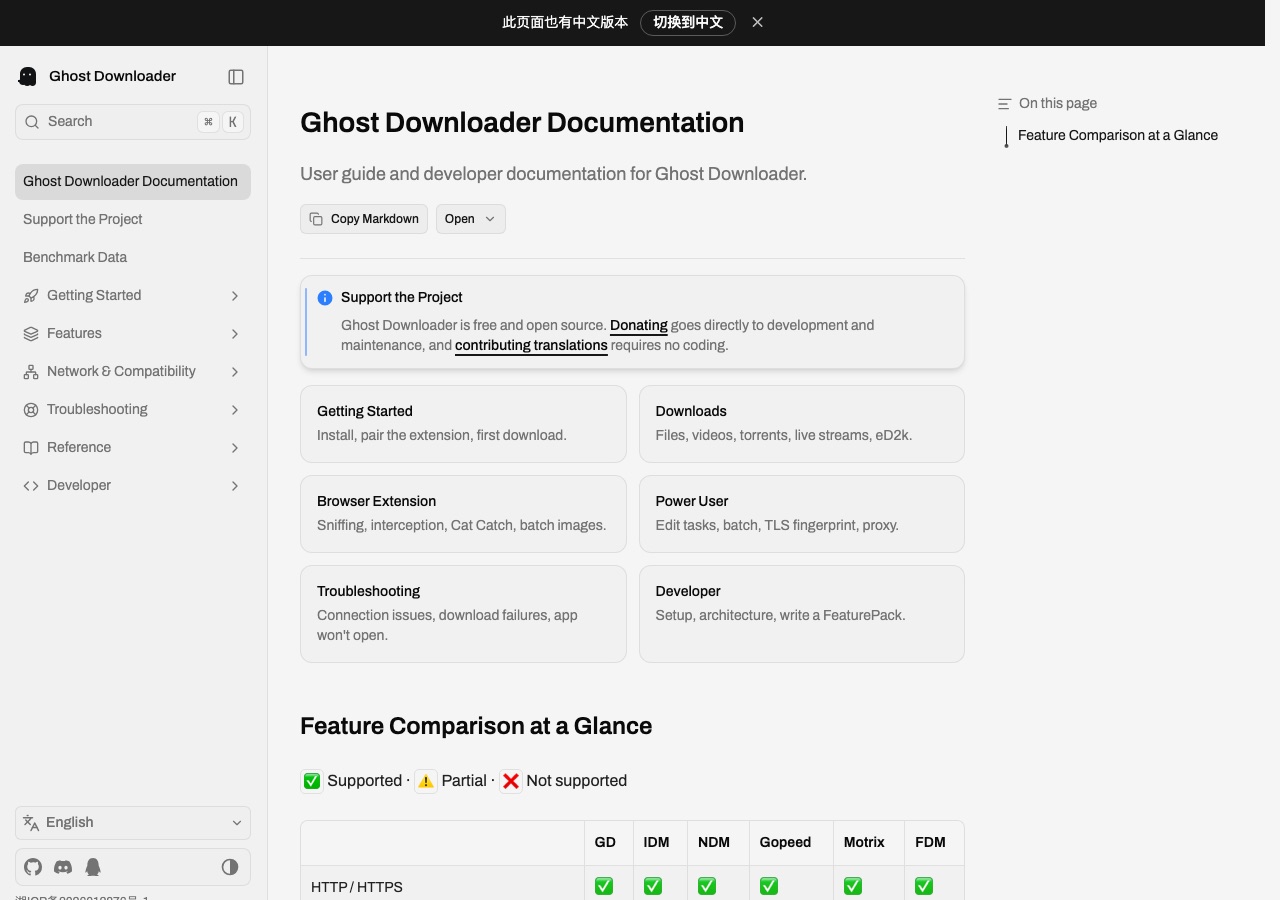Click the Motrix checkmark in HTTP / HTTPS row
This screenshot has height=900, width=1280.
coord(853,886)
